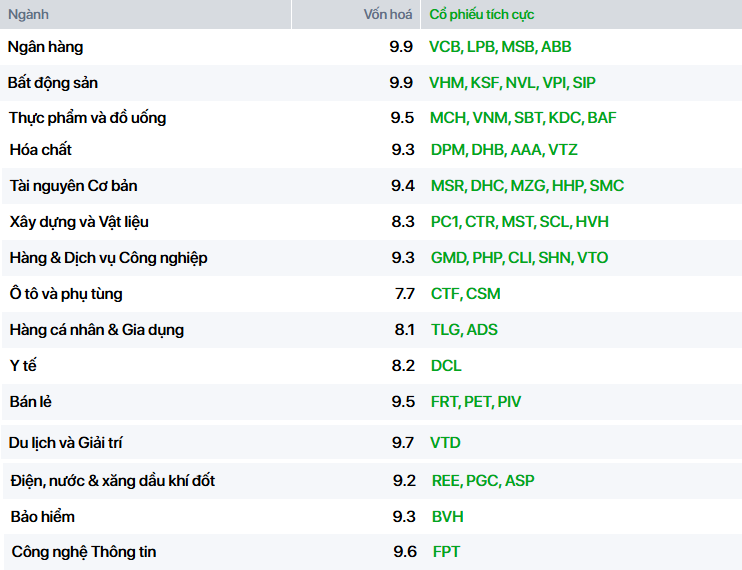742x570 pixels.
Task: Click Điện, nước value 9.2
Action: (404, 481)
